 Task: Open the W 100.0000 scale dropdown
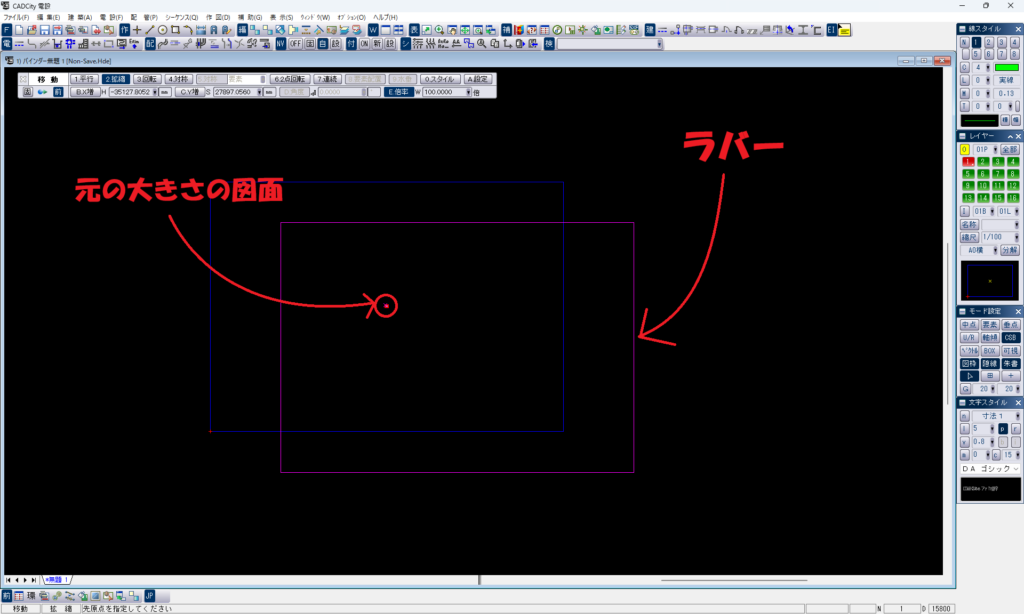coord(468,92)
